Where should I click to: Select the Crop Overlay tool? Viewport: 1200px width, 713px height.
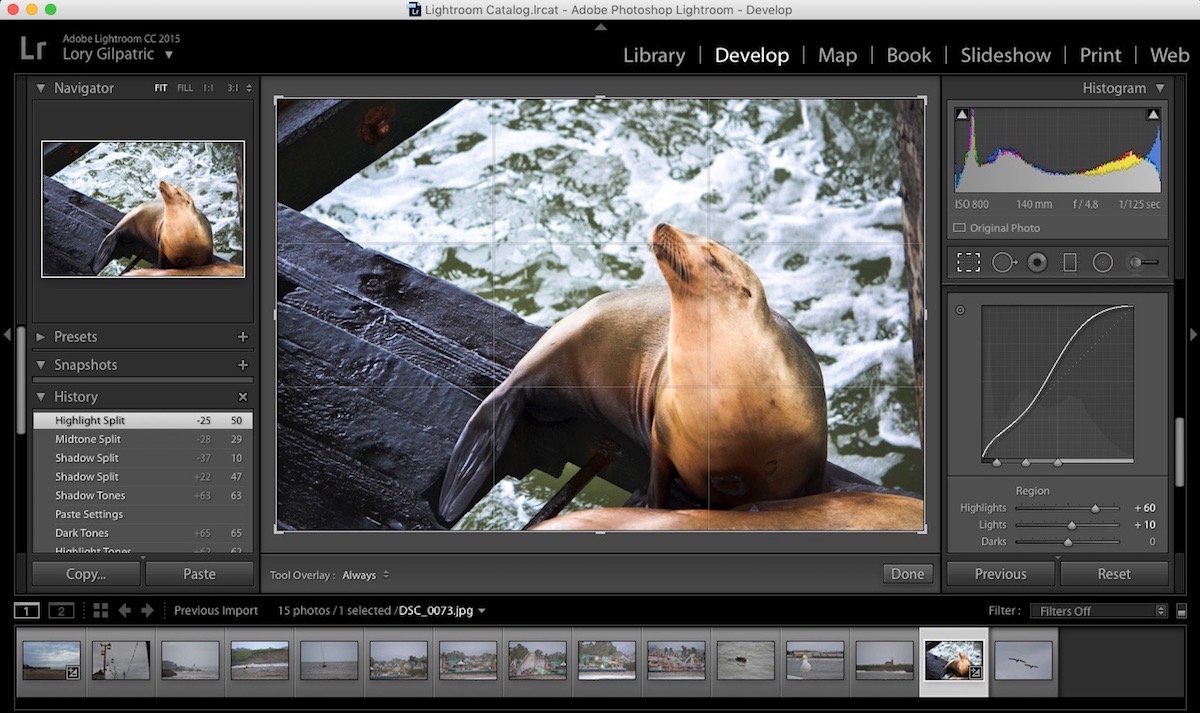coord(968,262)
